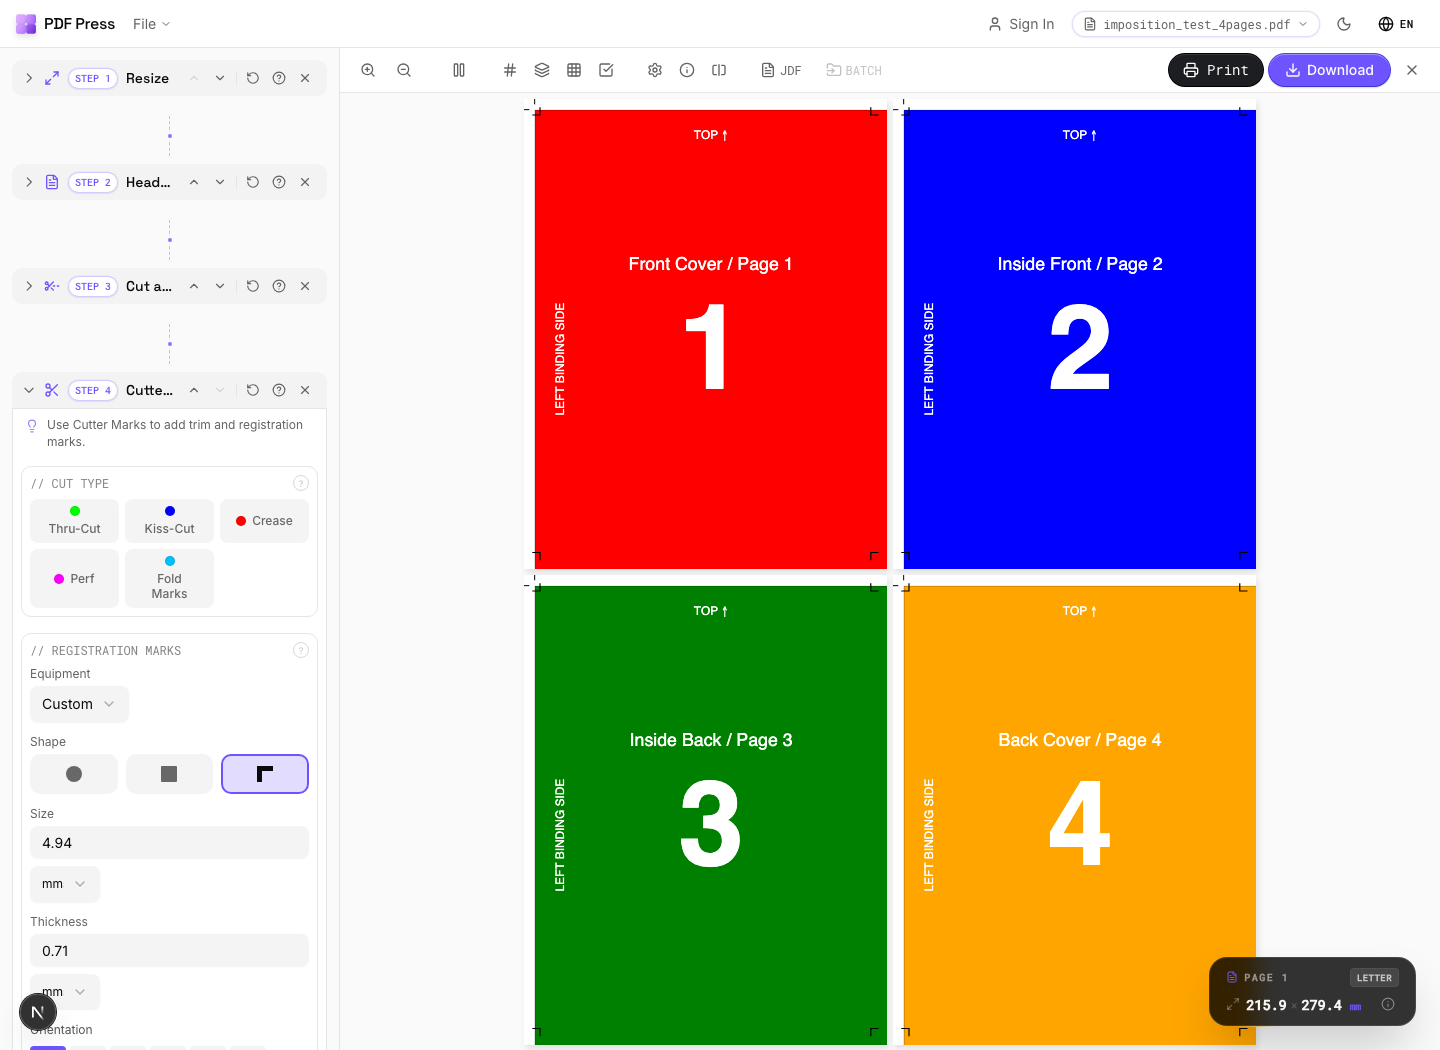The height and width of the screenshot is (1050, 1440).
Task: Click the checked-box preflight icon in toolbar
Action: tap(606, 70)
